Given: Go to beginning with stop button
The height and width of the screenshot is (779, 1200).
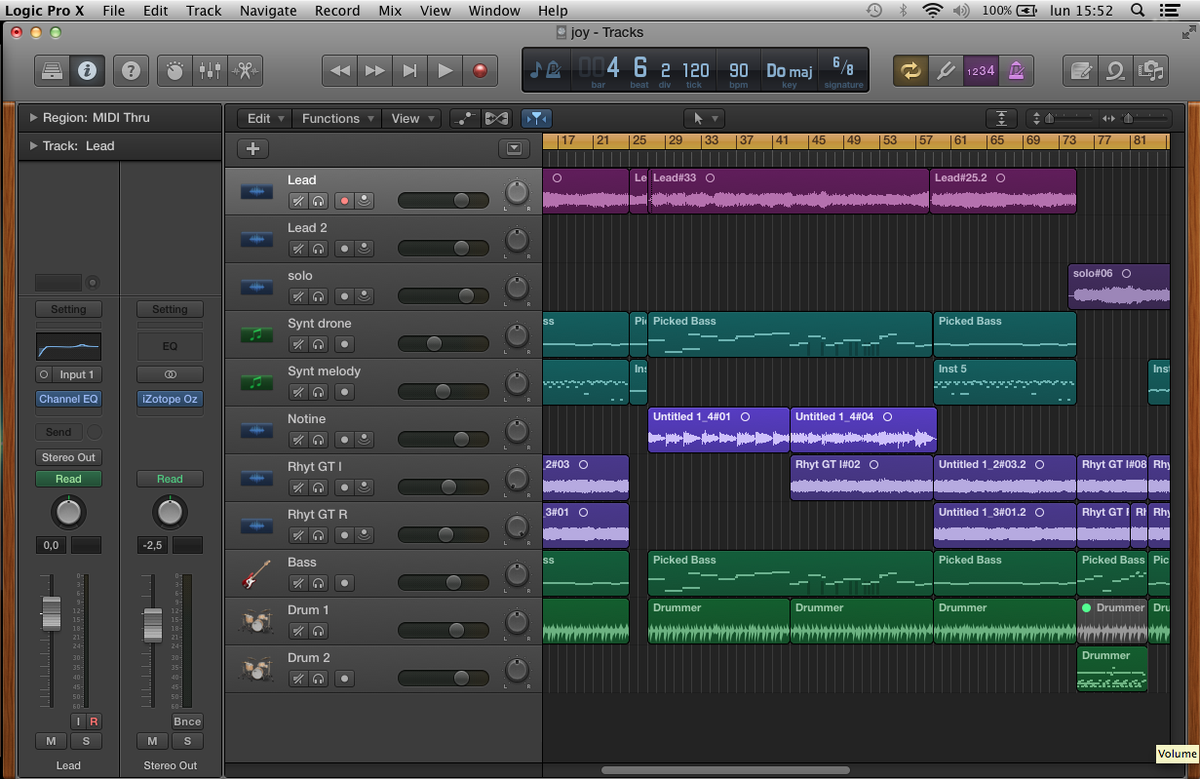Looking at the screenshot, I should pyautogui.click(x=410, y=71).
